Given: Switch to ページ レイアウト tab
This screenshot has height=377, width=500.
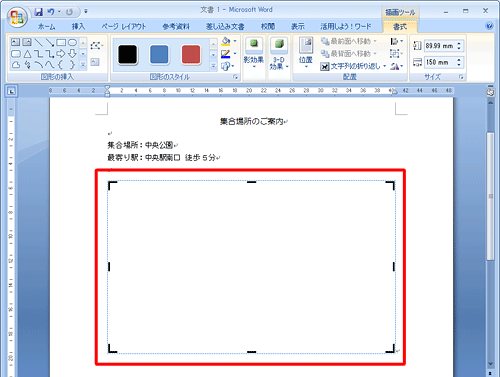Looking at the screenshot, I should [x=124, y=27].
